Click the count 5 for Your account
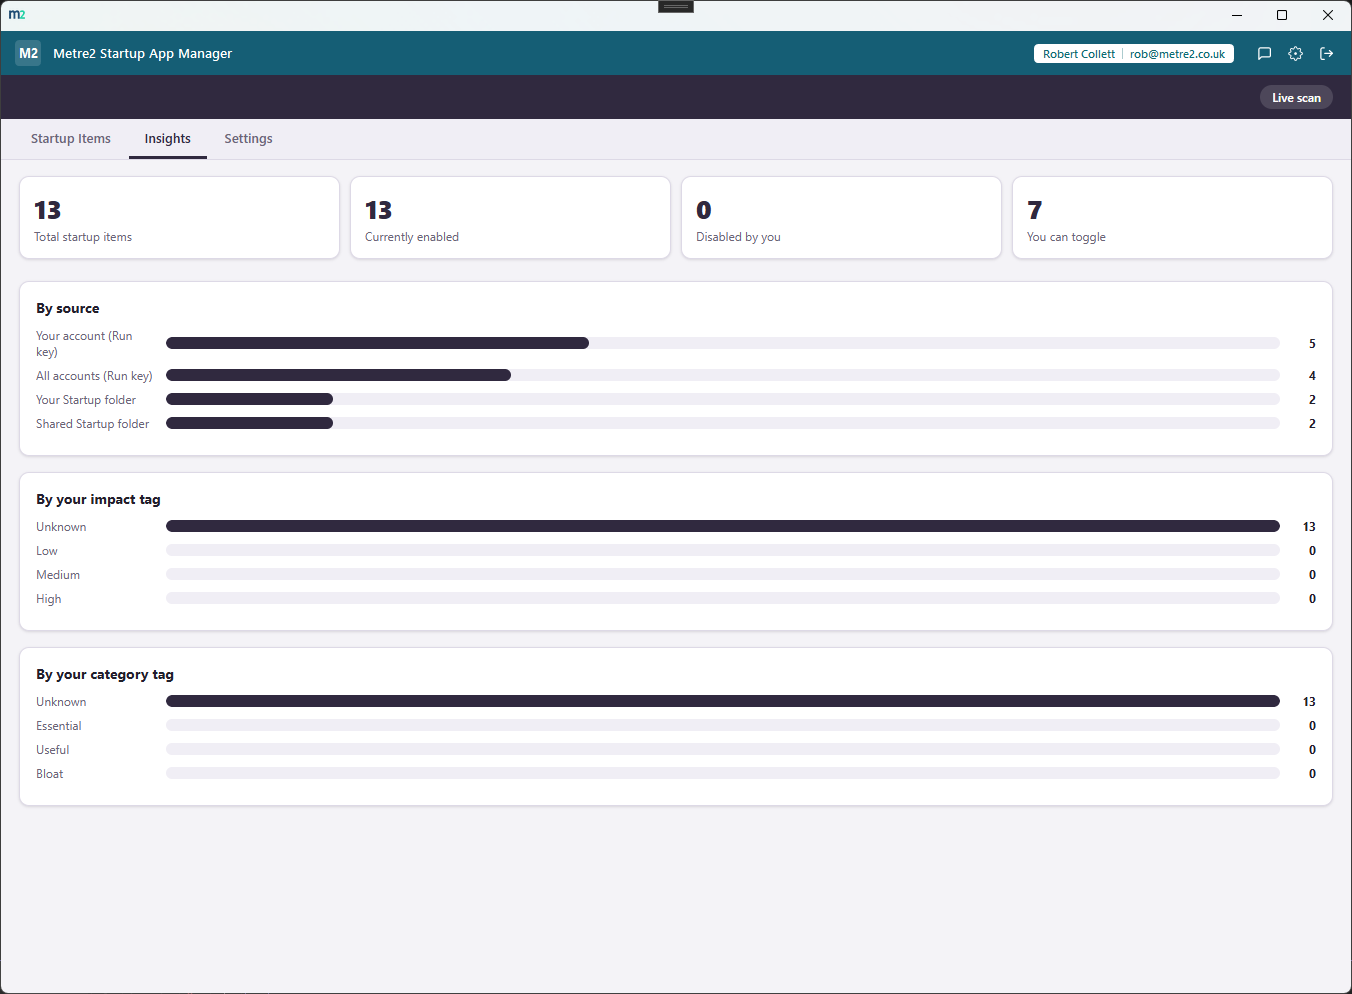 click(1312, 344)
